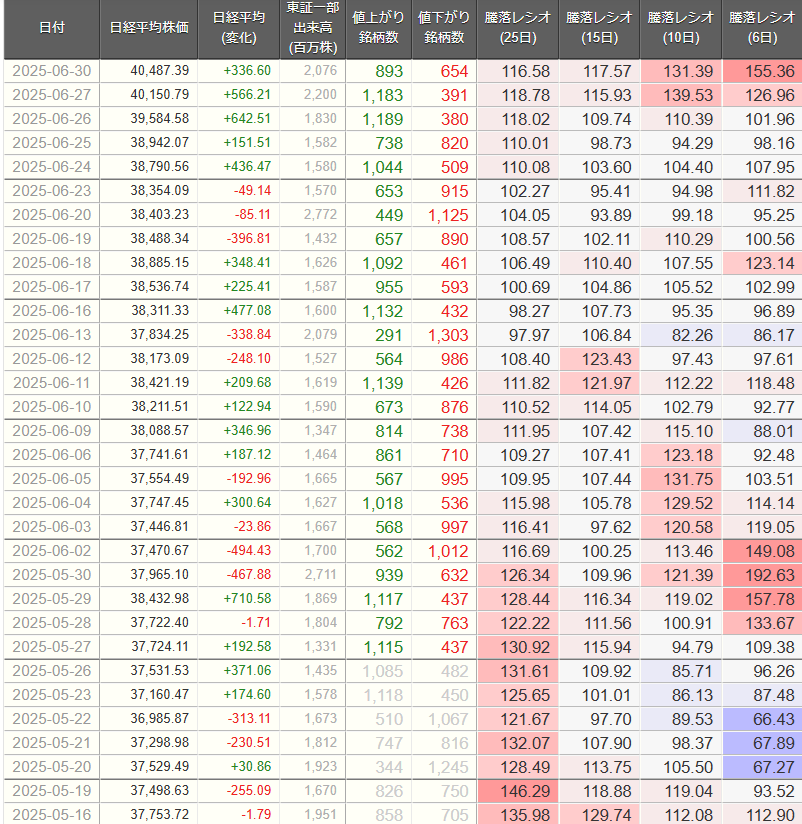Click the 6-day ratio cell 155.36
The image size is (802, 824).
762,71
